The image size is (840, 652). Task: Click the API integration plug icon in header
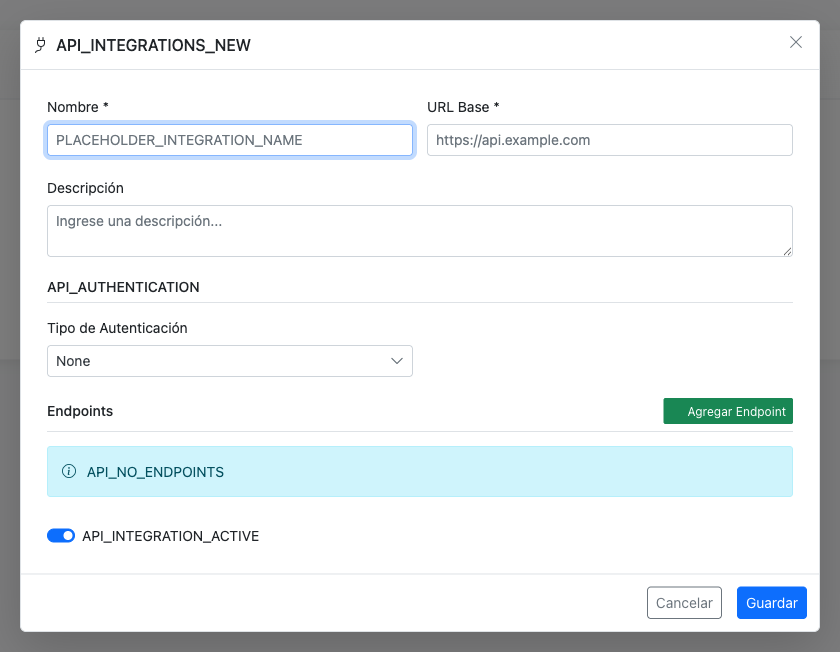[40, 45]
